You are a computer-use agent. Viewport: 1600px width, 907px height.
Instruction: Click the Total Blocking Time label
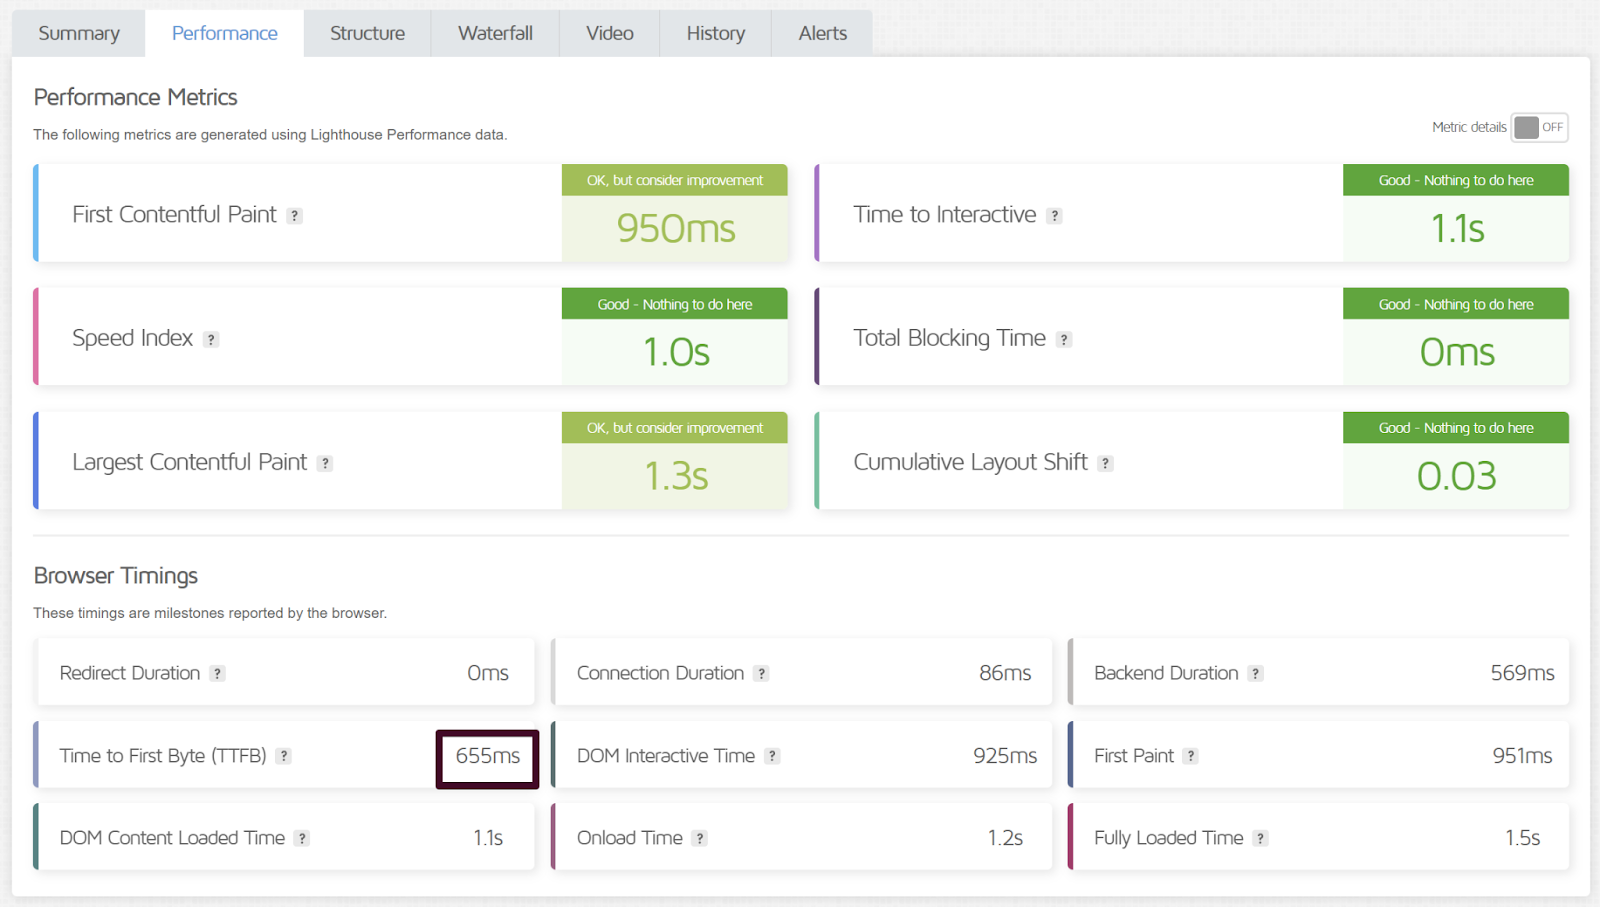[949, 338]
